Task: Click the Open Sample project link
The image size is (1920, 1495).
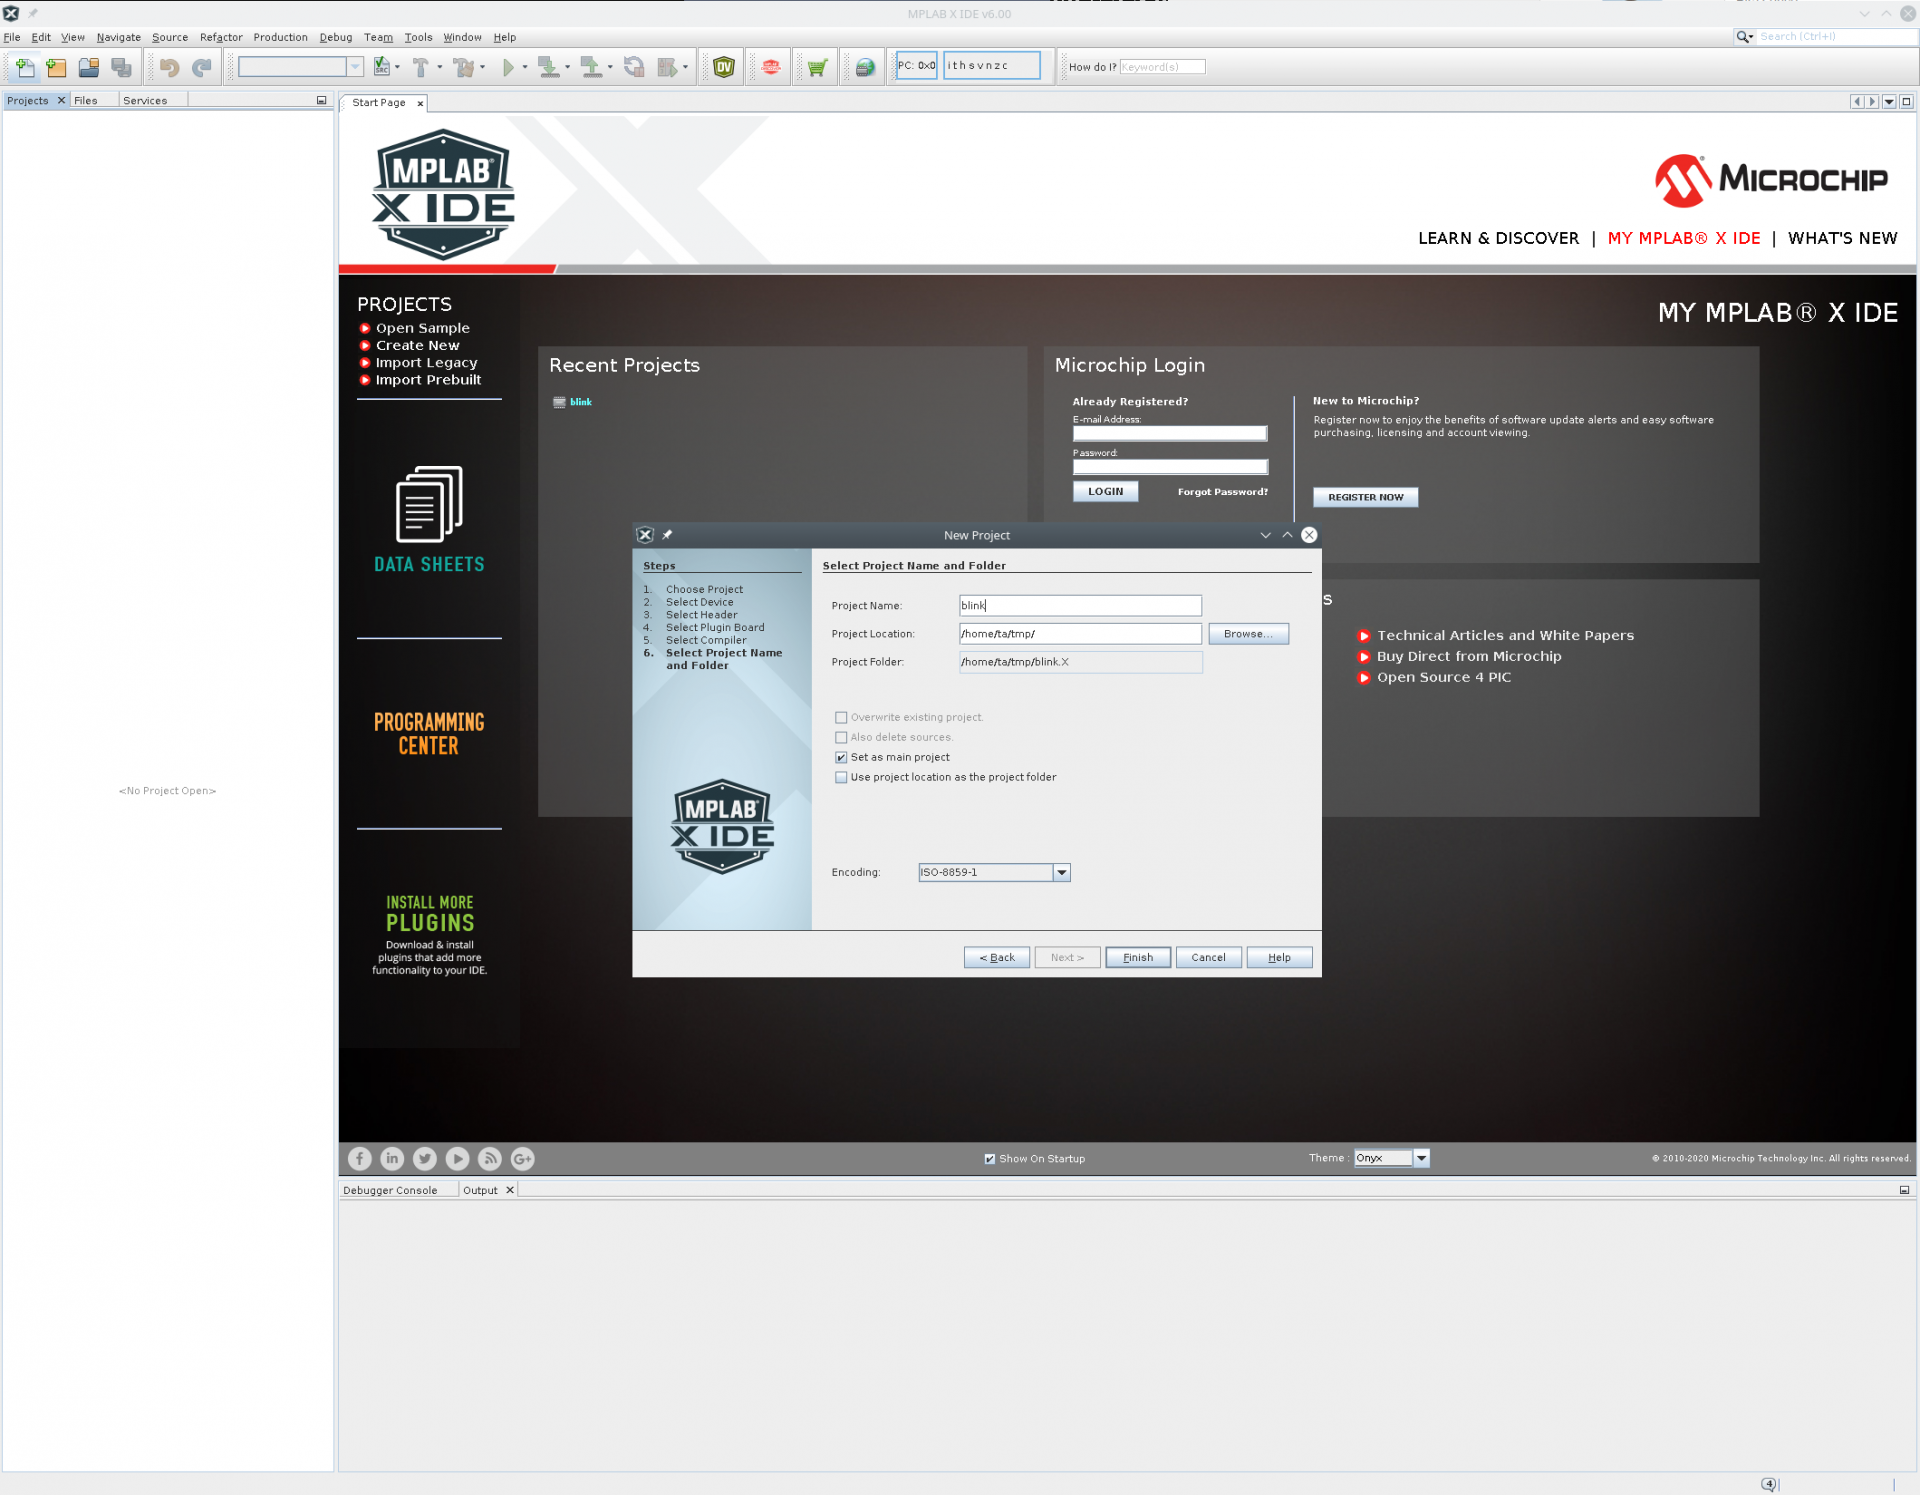Action: tap(422, 328)
